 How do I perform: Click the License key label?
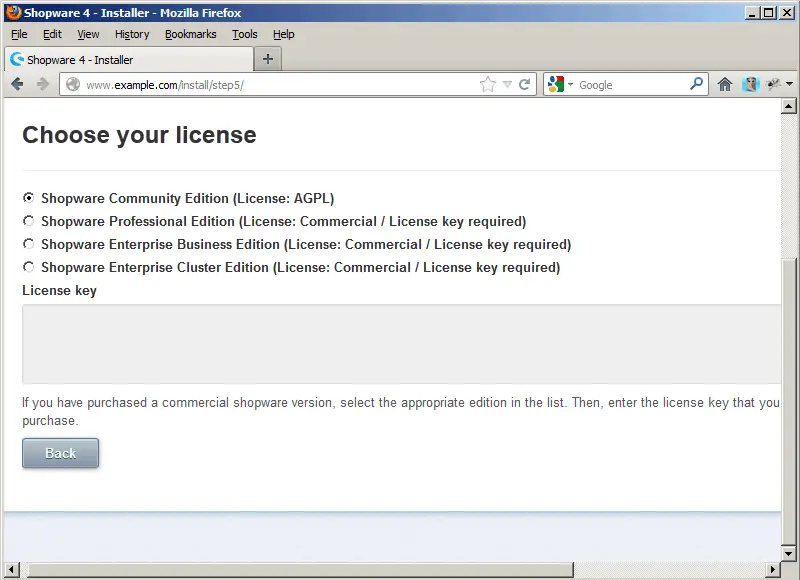(59, 290)
